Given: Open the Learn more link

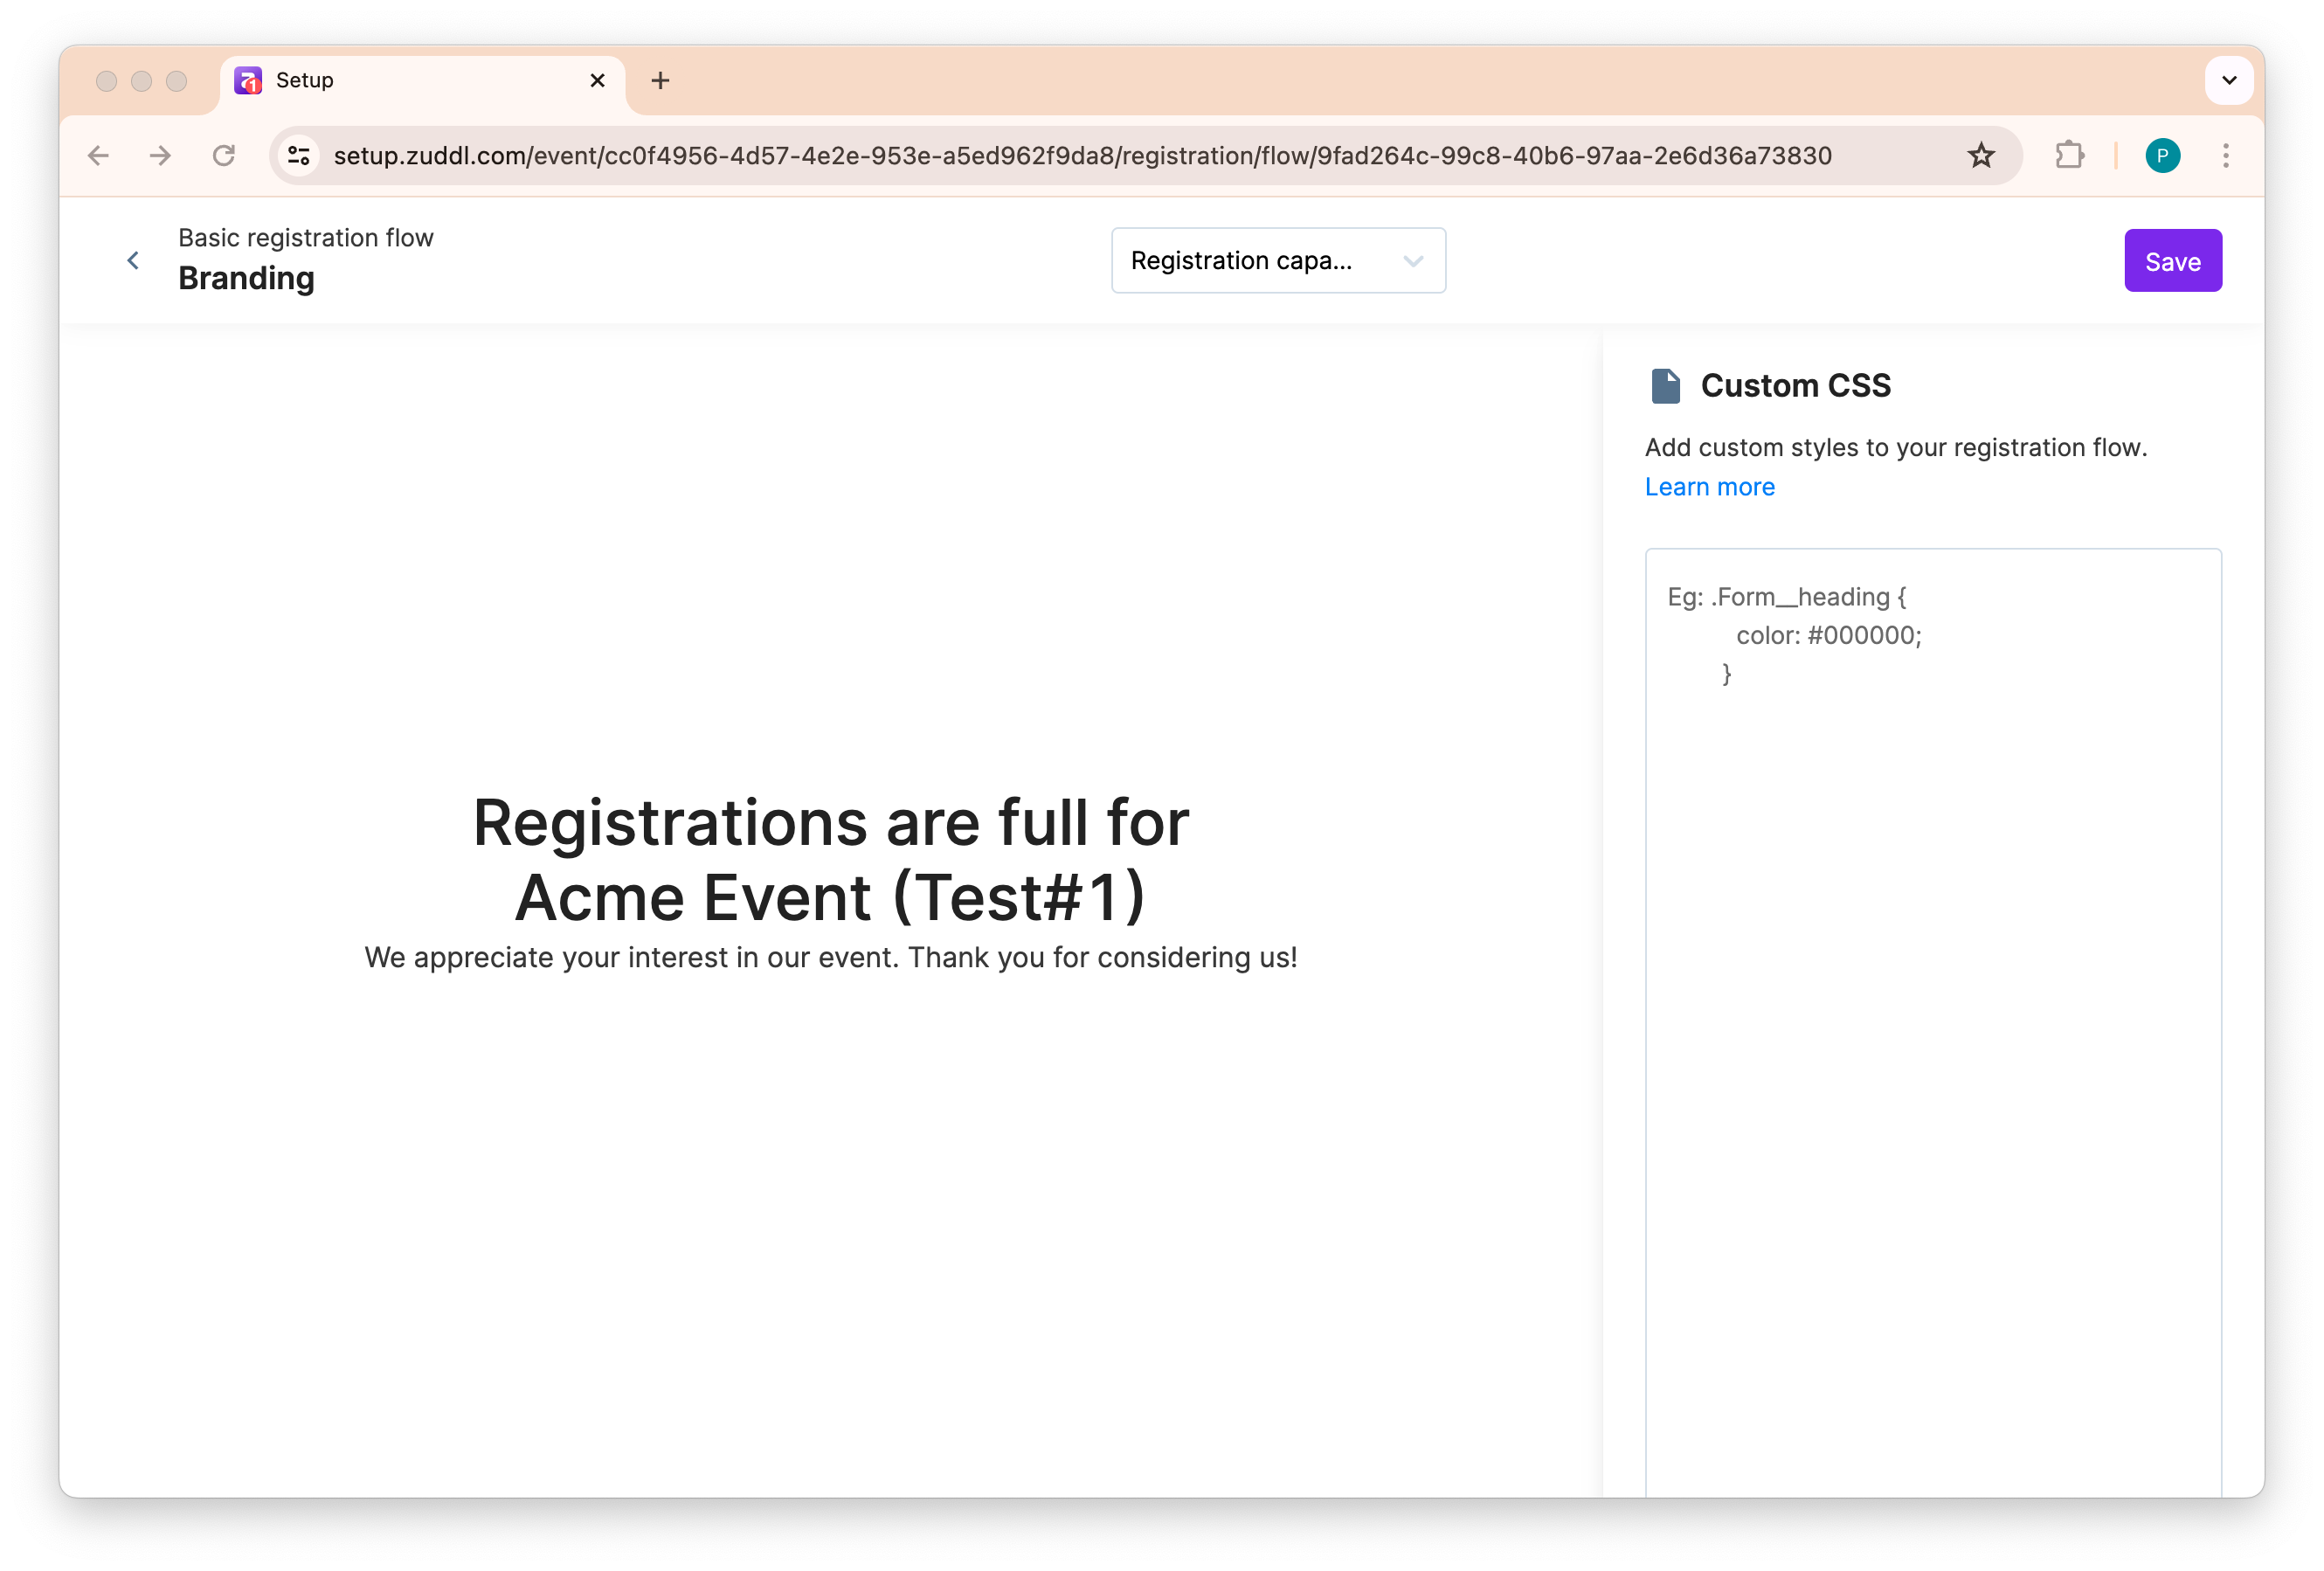Looking at the screenshot, I should [1709, 487].
